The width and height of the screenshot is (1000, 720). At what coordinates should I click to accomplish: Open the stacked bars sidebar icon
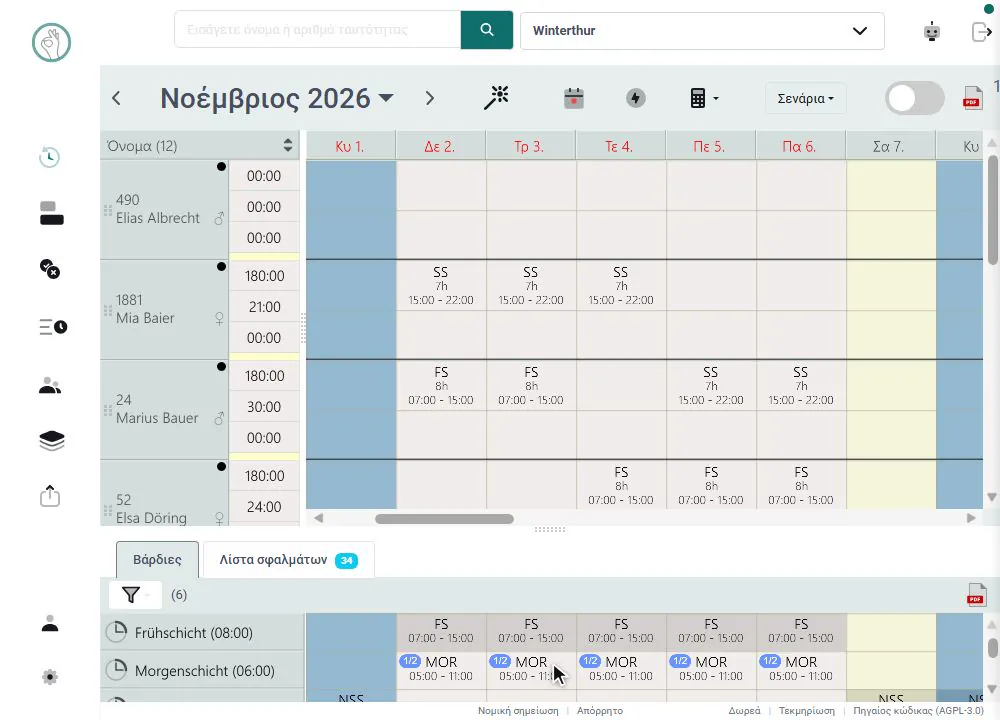click(52, 213)
